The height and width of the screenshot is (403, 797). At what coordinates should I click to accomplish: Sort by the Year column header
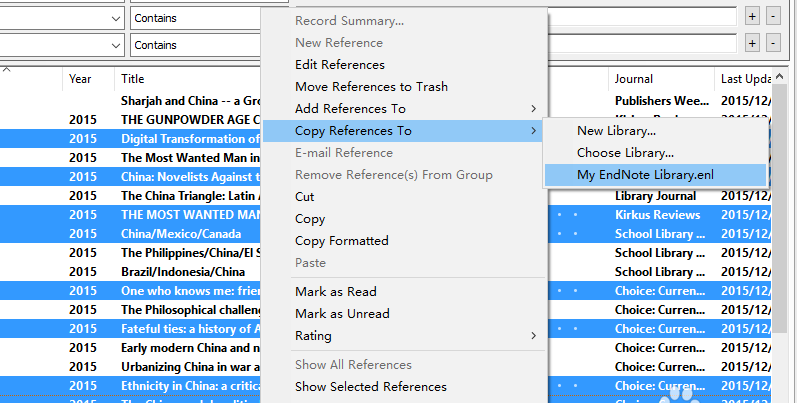point(80,78)
